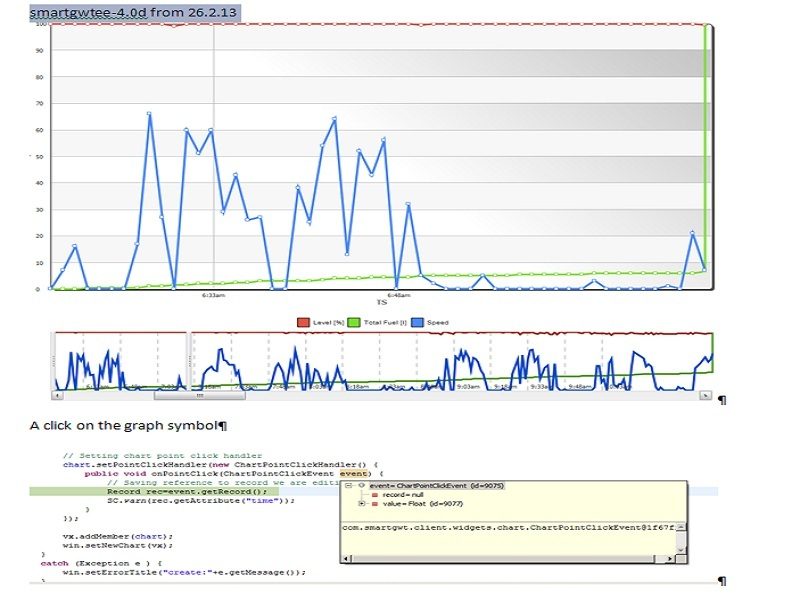Click the range chart's right scroll arrow

pyautogui.click(x=705, y=396)
